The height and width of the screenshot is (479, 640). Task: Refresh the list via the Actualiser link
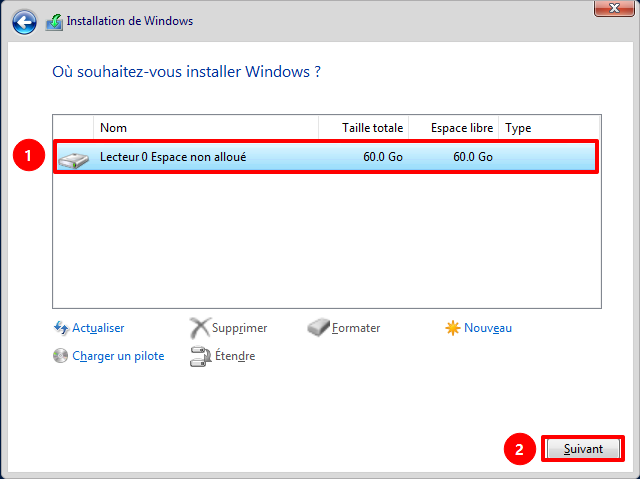[x=98, y=328]
